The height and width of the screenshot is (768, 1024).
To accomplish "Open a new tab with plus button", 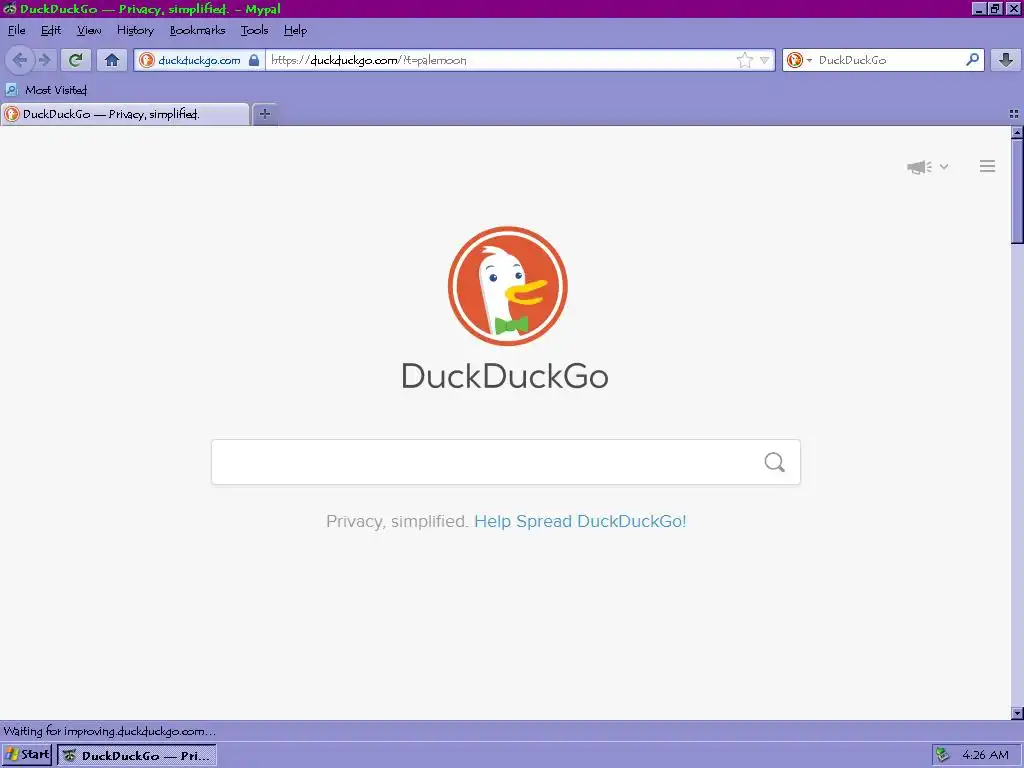I will (x=264, y=114).
